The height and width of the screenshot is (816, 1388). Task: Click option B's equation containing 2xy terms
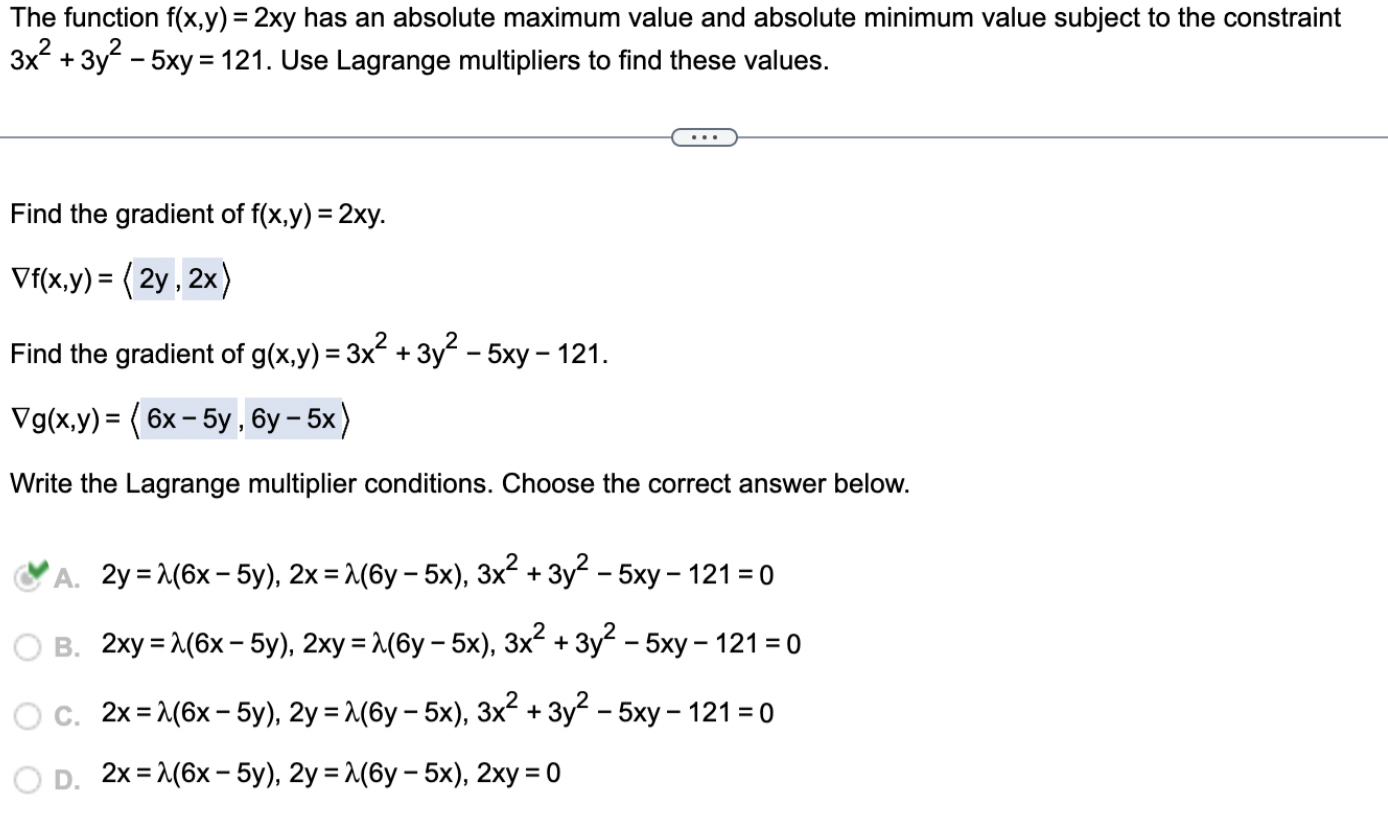pyautogui.click(x=450, y=641)
